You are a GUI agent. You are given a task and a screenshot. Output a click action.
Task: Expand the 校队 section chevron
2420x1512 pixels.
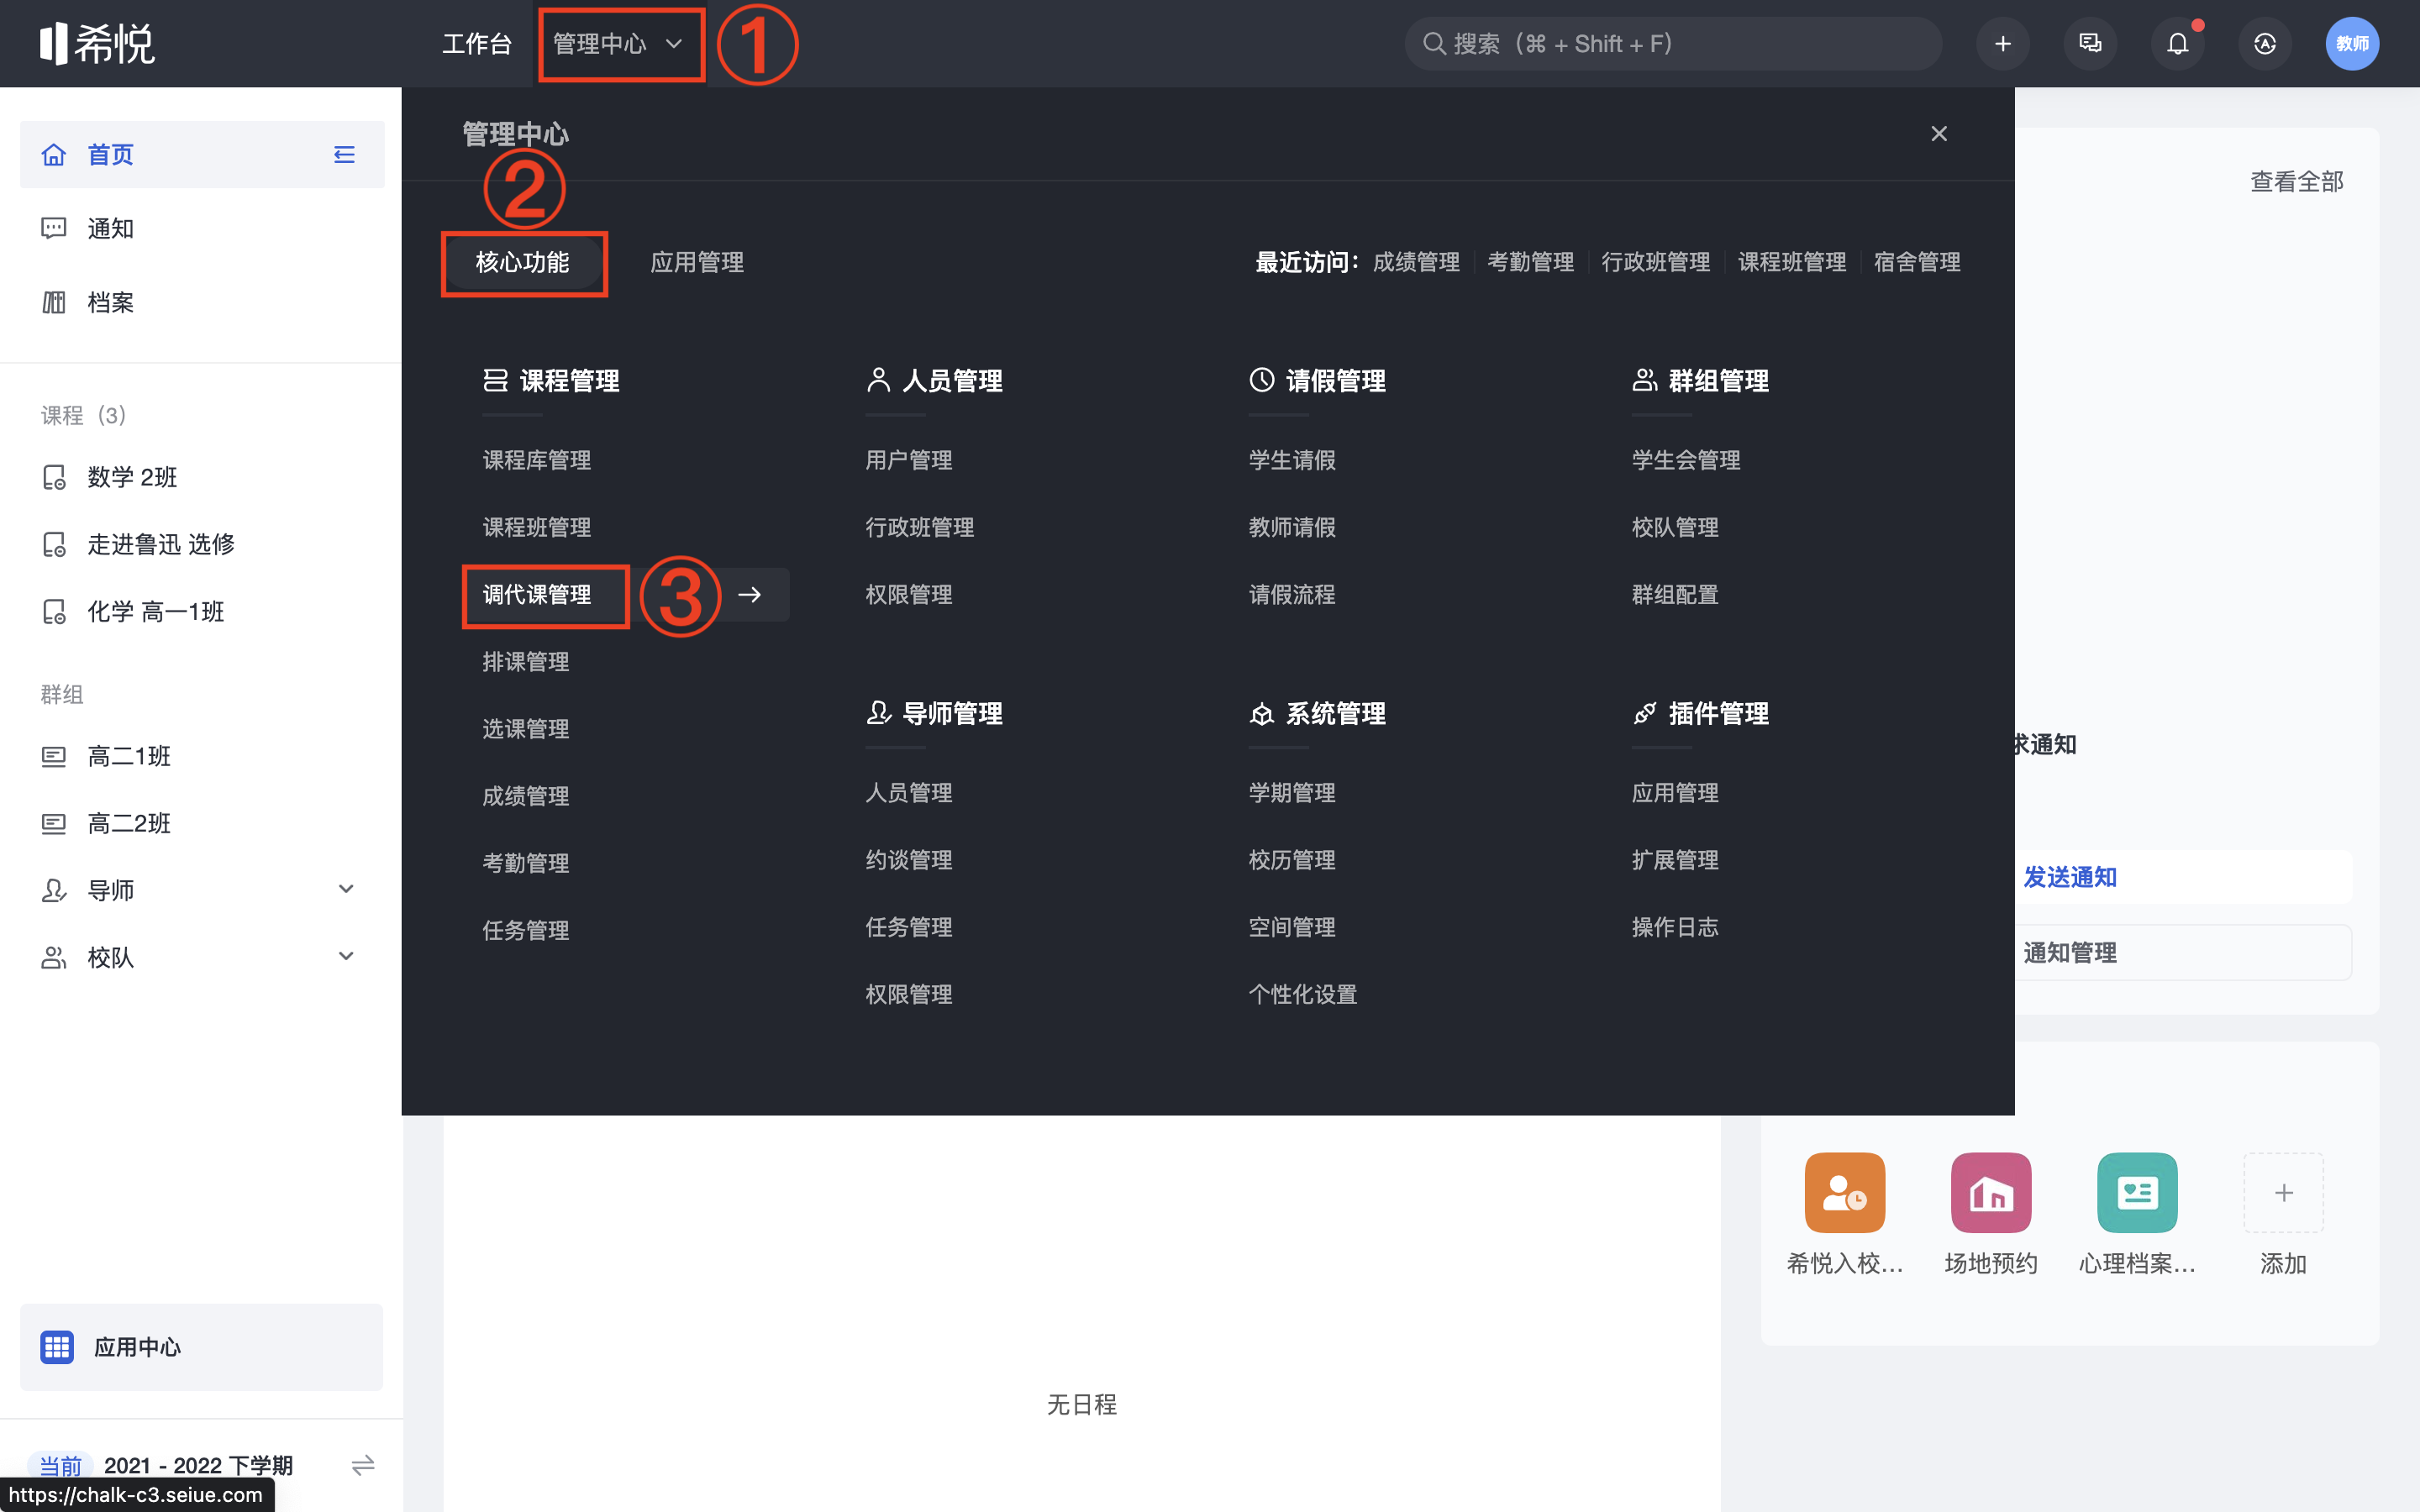click(346, 956)
